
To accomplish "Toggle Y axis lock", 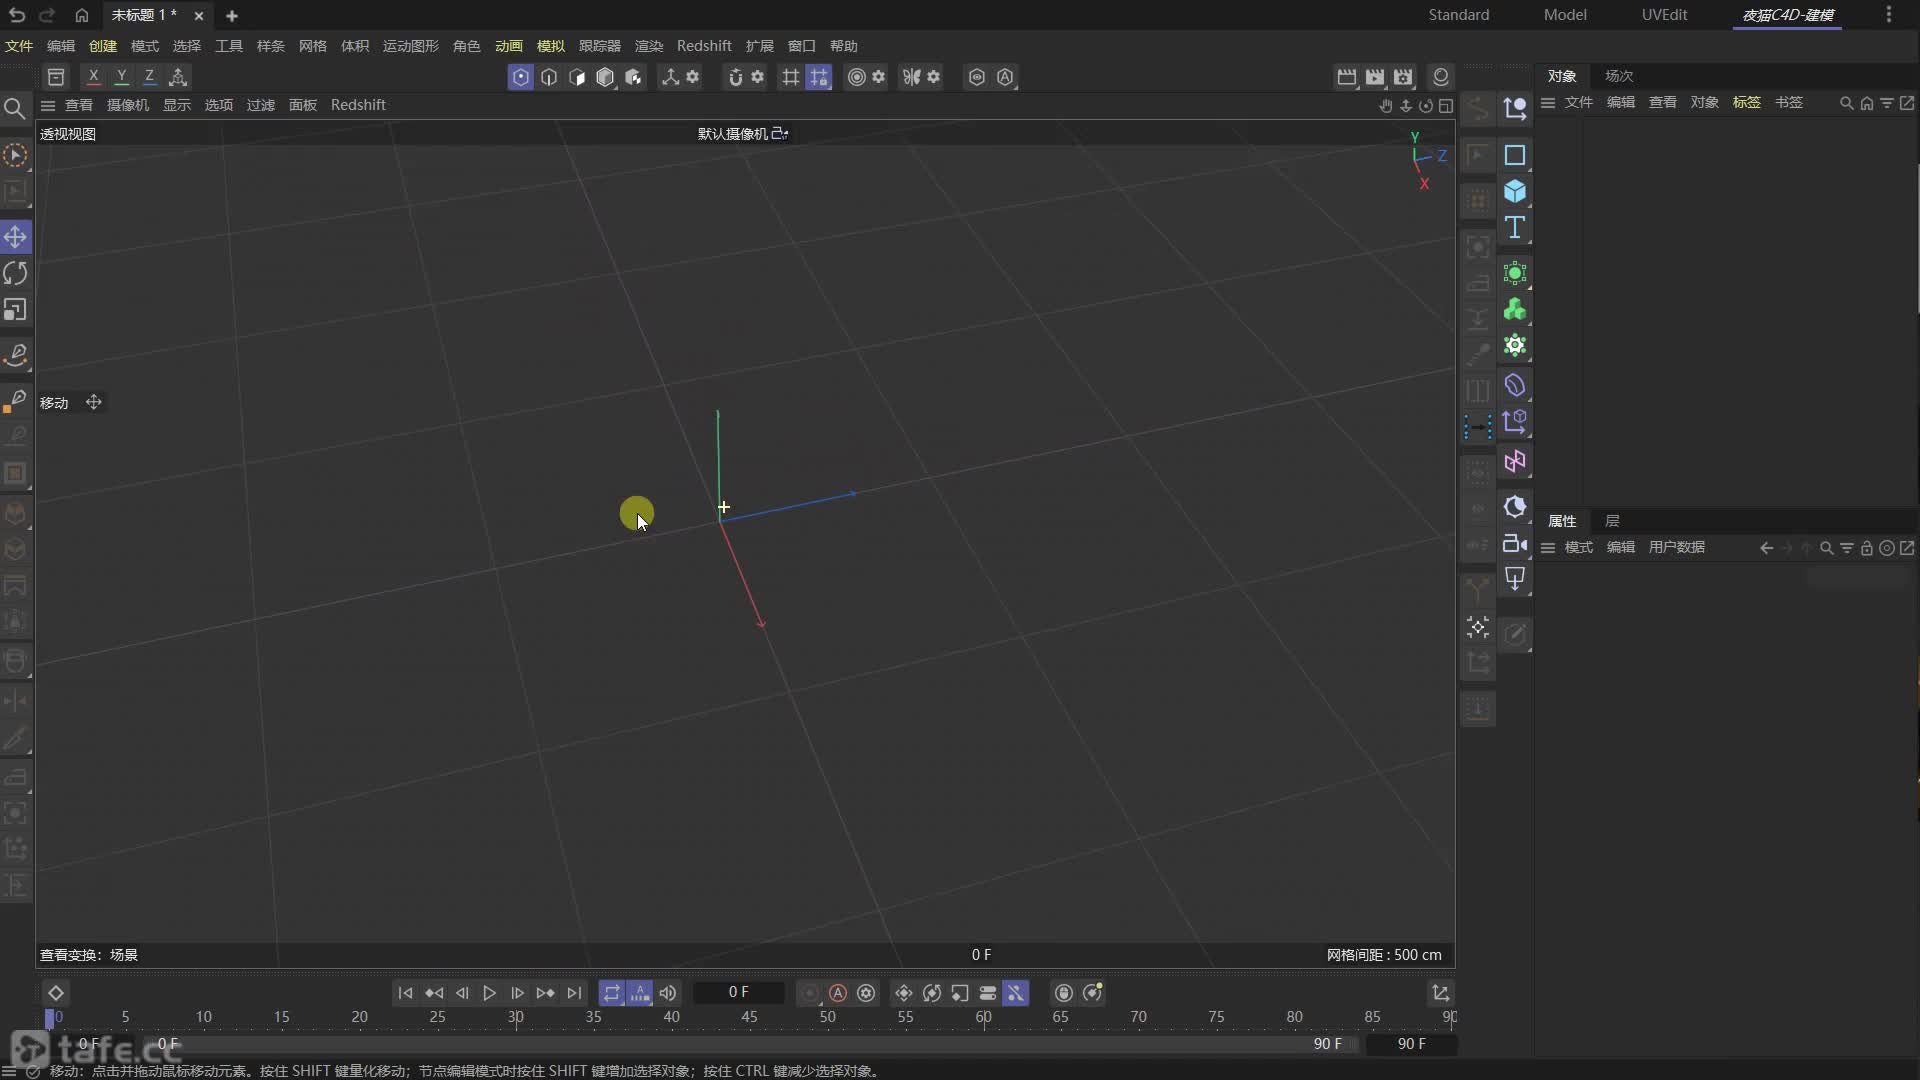I will (121, 77).
